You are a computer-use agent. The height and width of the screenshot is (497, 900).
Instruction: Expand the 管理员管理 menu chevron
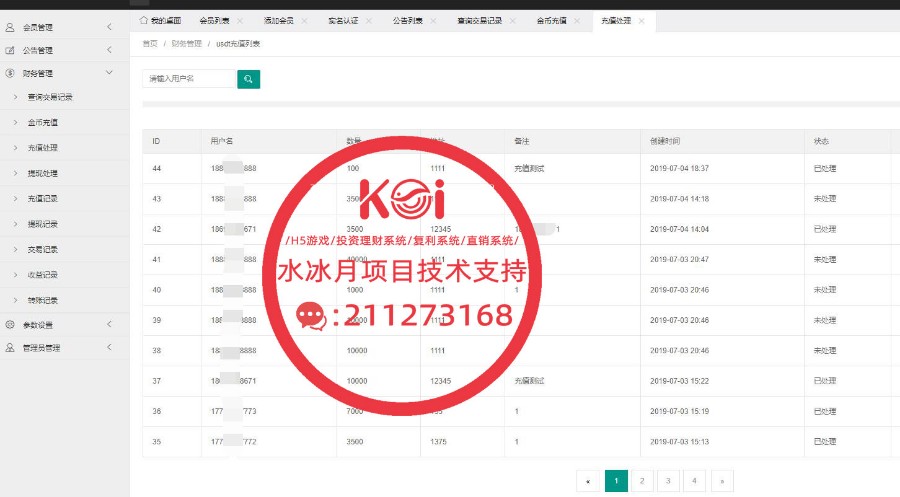pyautogui.click(x=109, y=347)
